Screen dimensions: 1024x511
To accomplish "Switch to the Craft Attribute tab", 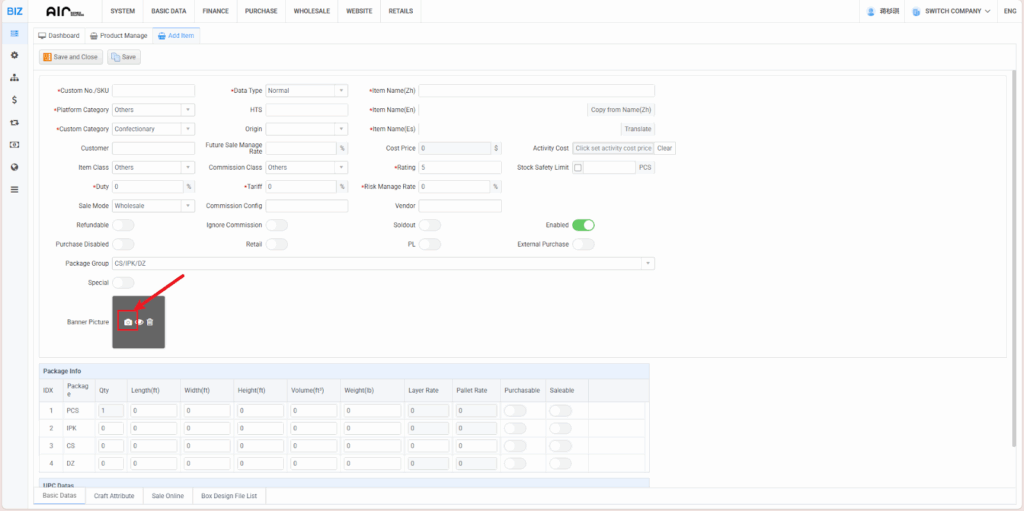I will (114, 495).
